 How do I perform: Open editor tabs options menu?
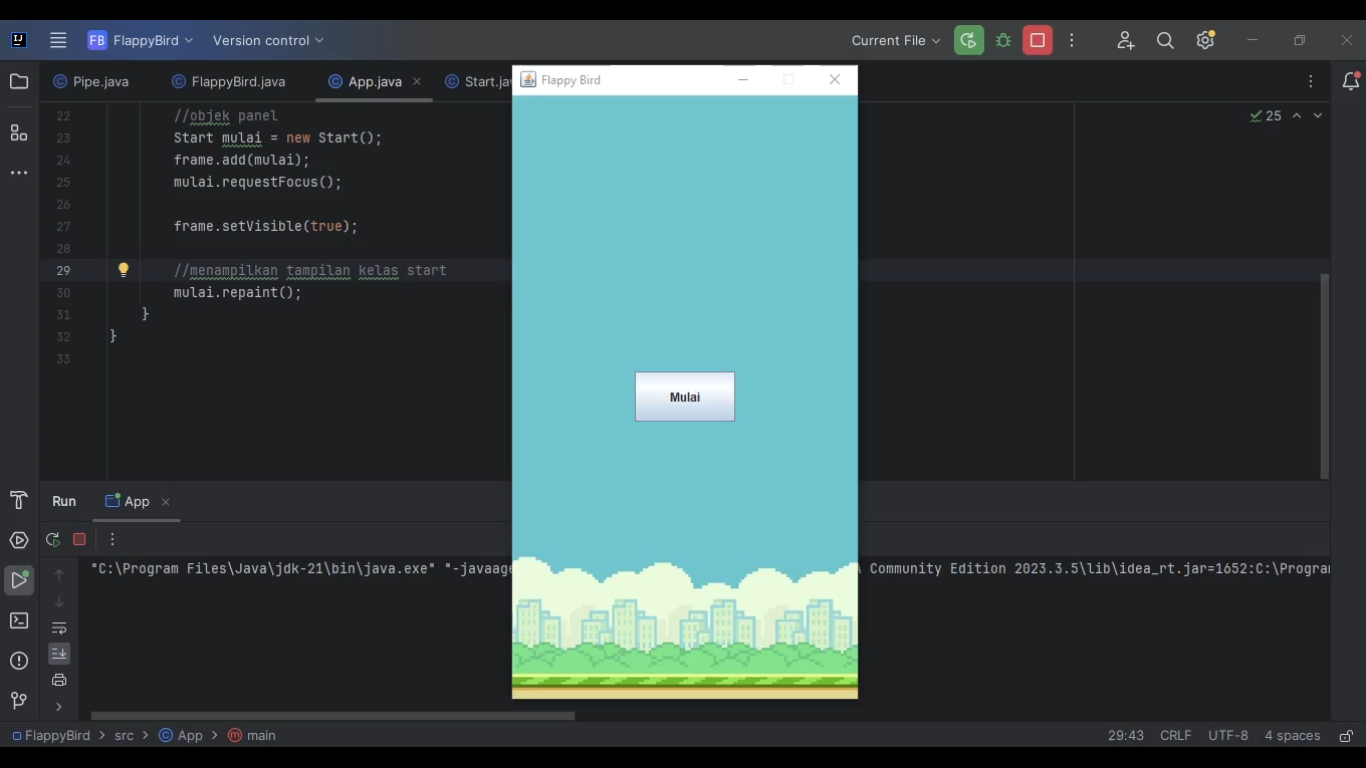coord(1311,82)
